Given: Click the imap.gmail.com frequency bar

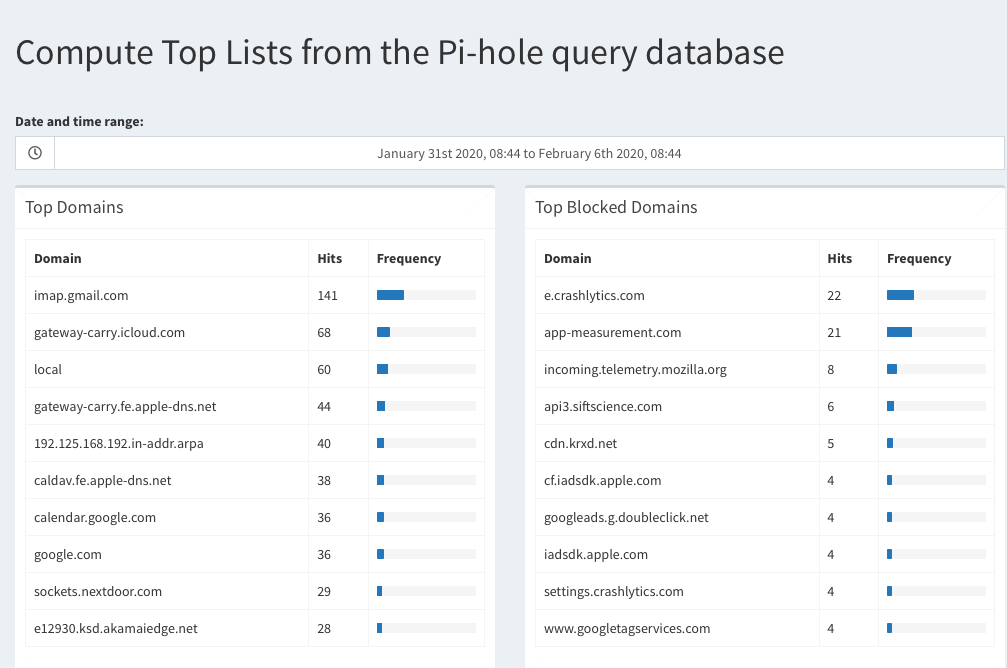Looking at the screenshot, I should pyautogui.click(x=426, y=295).
